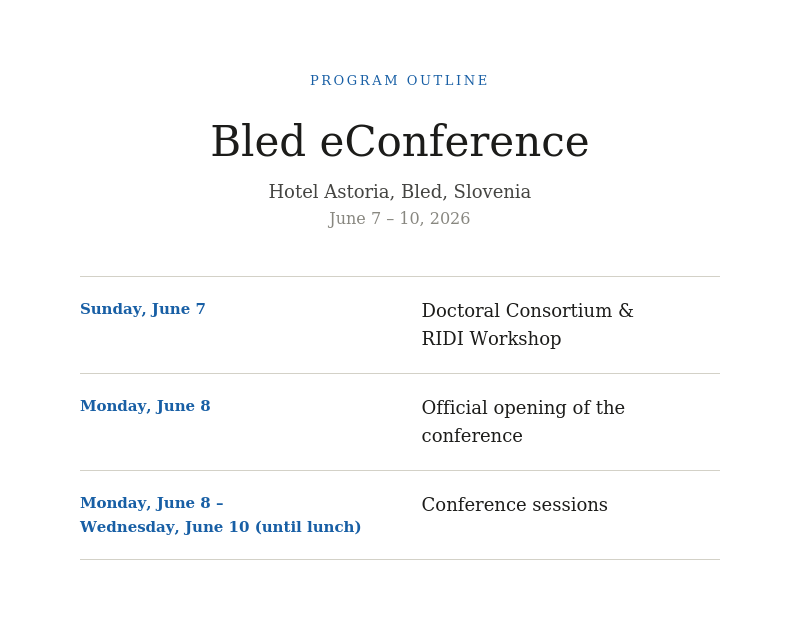Click the divider line above Sunday, June 7
This screenshot has width=800, height=632.
(x=400, y=276)
